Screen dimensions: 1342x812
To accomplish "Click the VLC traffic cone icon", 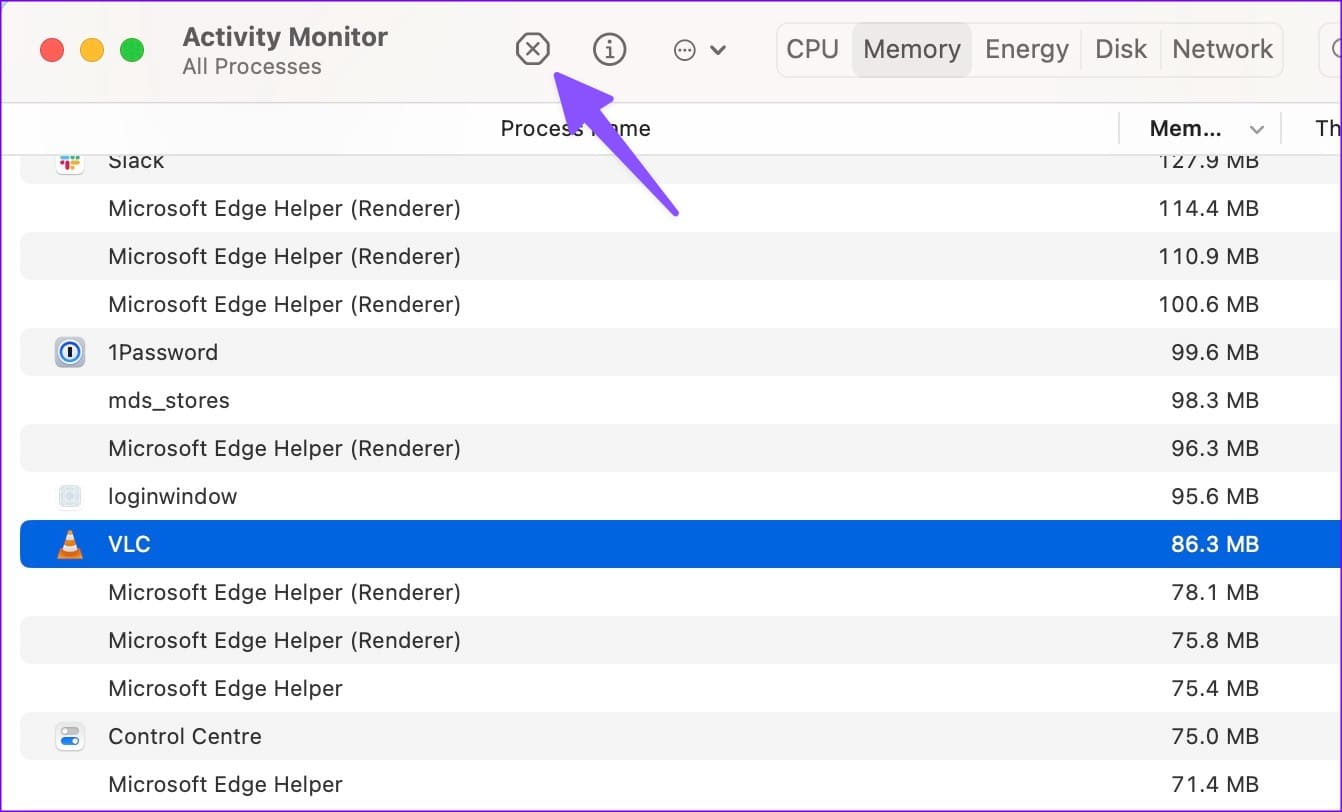I will (69, 544).
